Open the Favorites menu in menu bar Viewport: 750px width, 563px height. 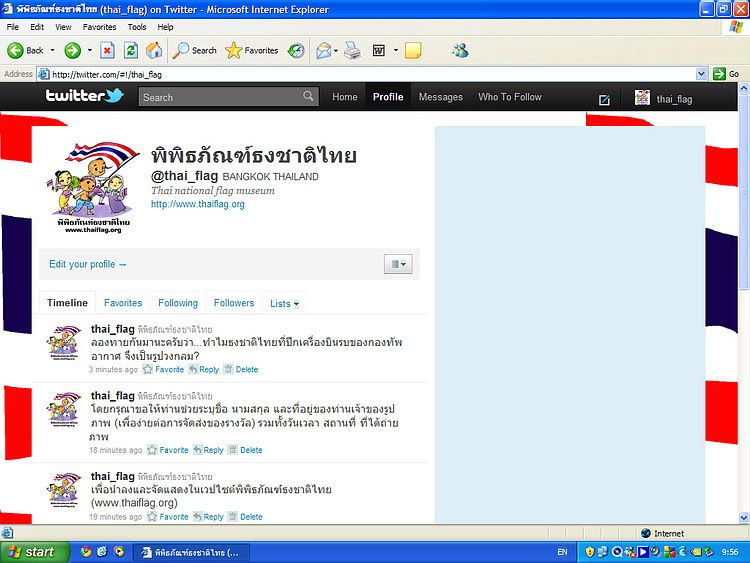[x=99, y=27]
